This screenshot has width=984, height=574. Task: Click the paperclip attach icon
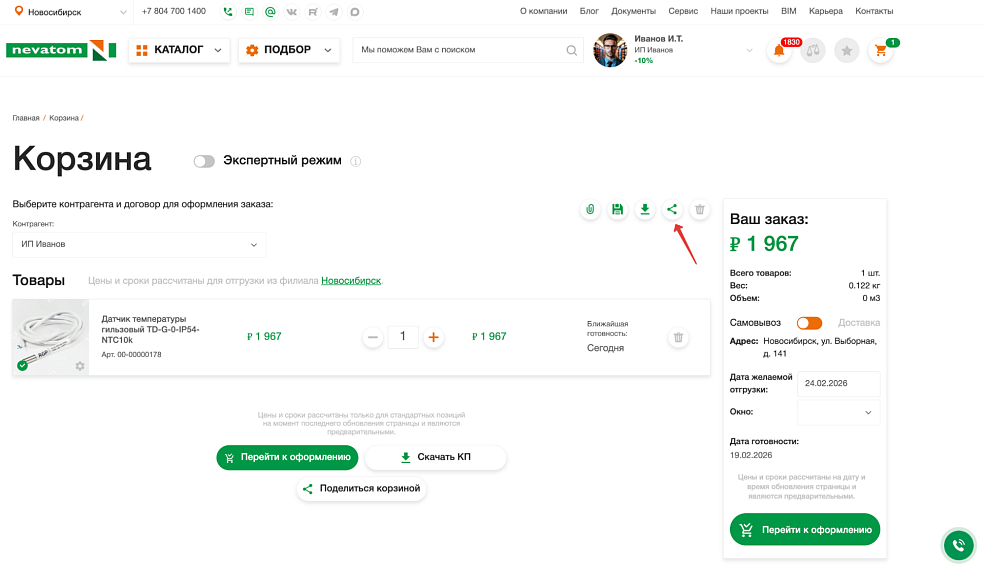pyautogui.click(x=590, y=209)
